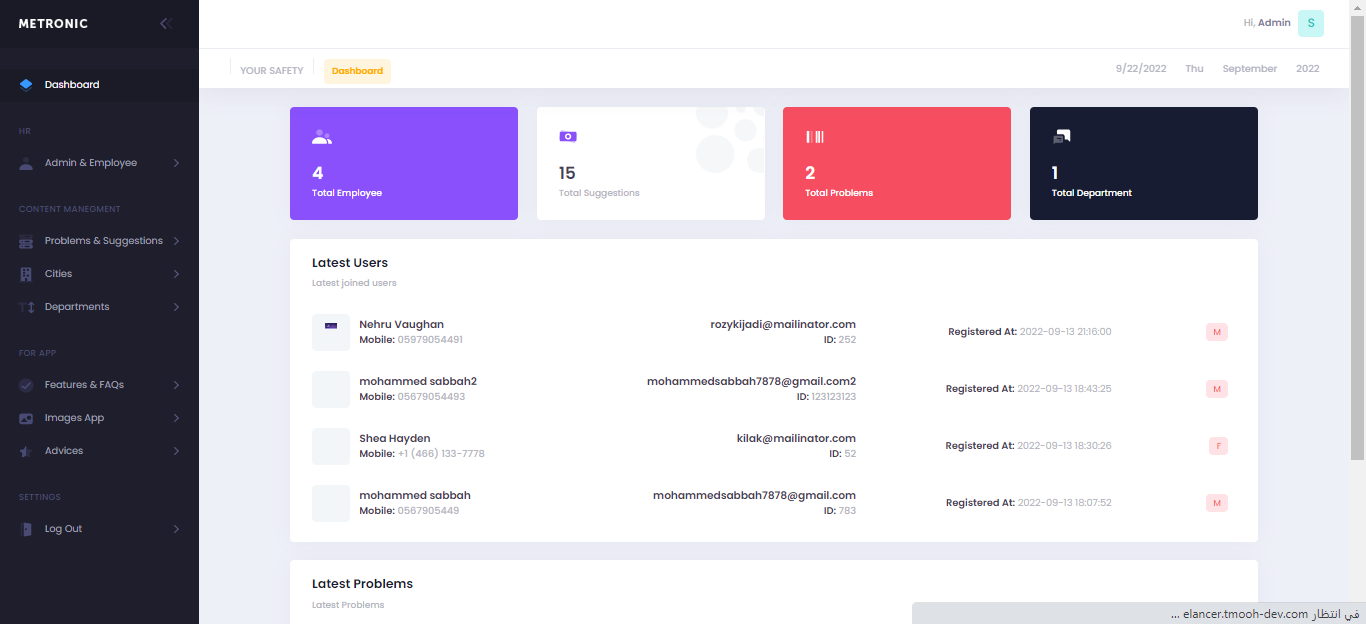Collapse the sidebar with double-chevron icon
The width and height of the screenshot is (1366, 624).
[x=166, y=24]
